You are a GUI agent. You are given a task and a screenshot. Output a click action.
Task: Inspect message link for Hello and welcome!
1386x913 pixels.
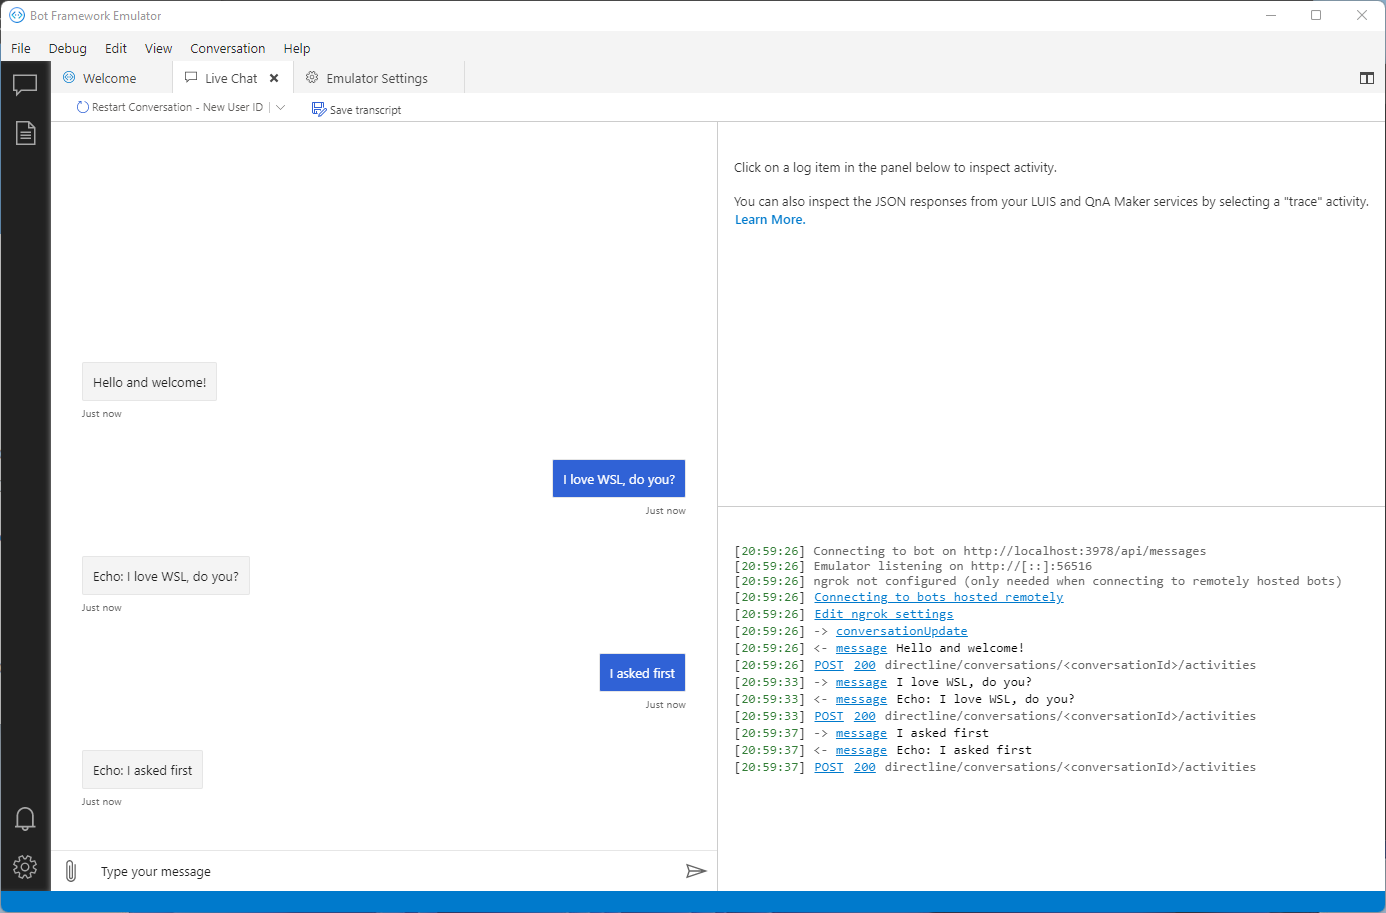click(x=861, y=648)
